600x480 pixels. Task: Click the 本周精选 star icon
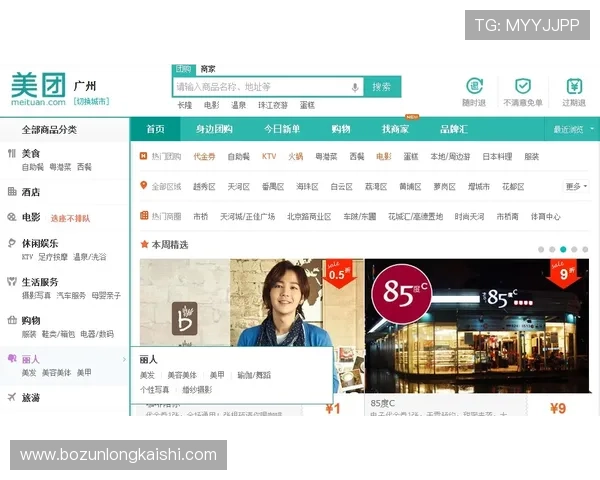click(x=144, y=244)
